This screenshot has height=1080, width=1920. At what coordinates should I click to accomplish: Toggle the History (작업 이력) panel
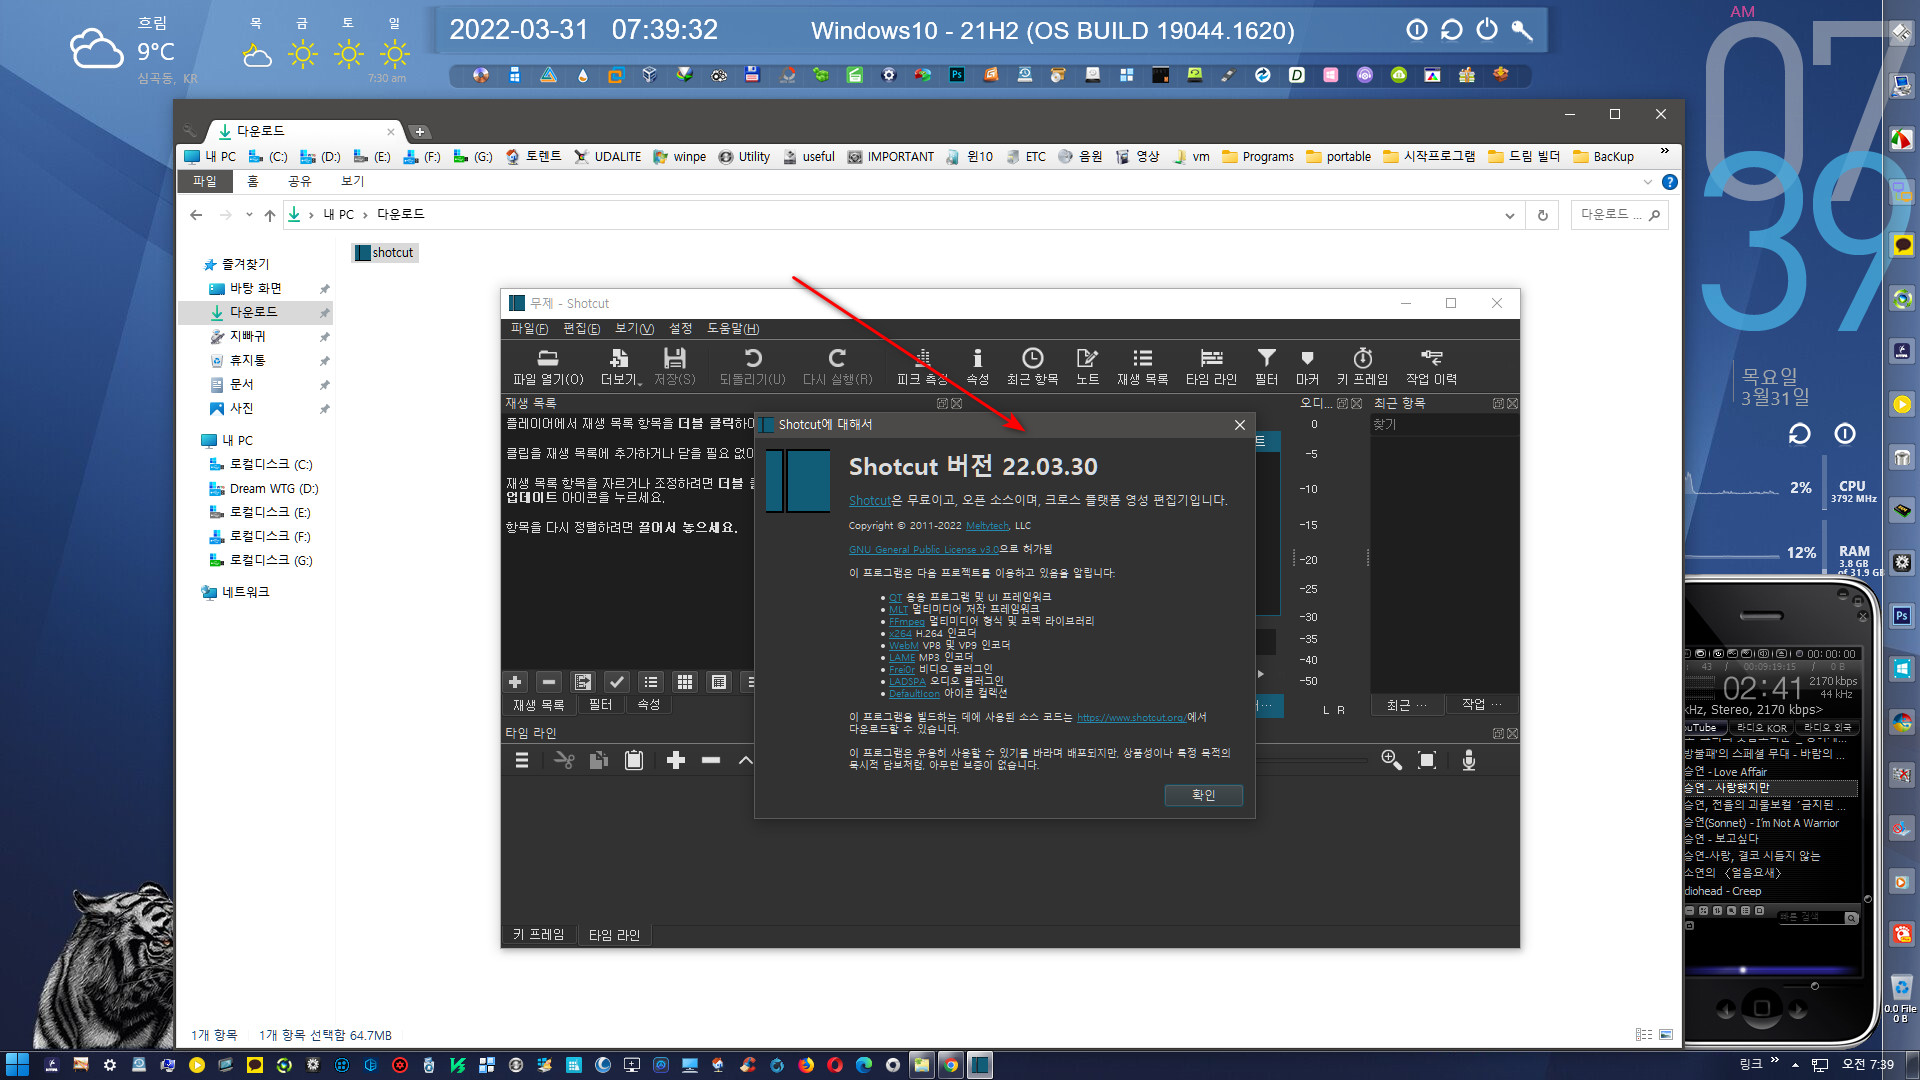tap(1431, 366)
